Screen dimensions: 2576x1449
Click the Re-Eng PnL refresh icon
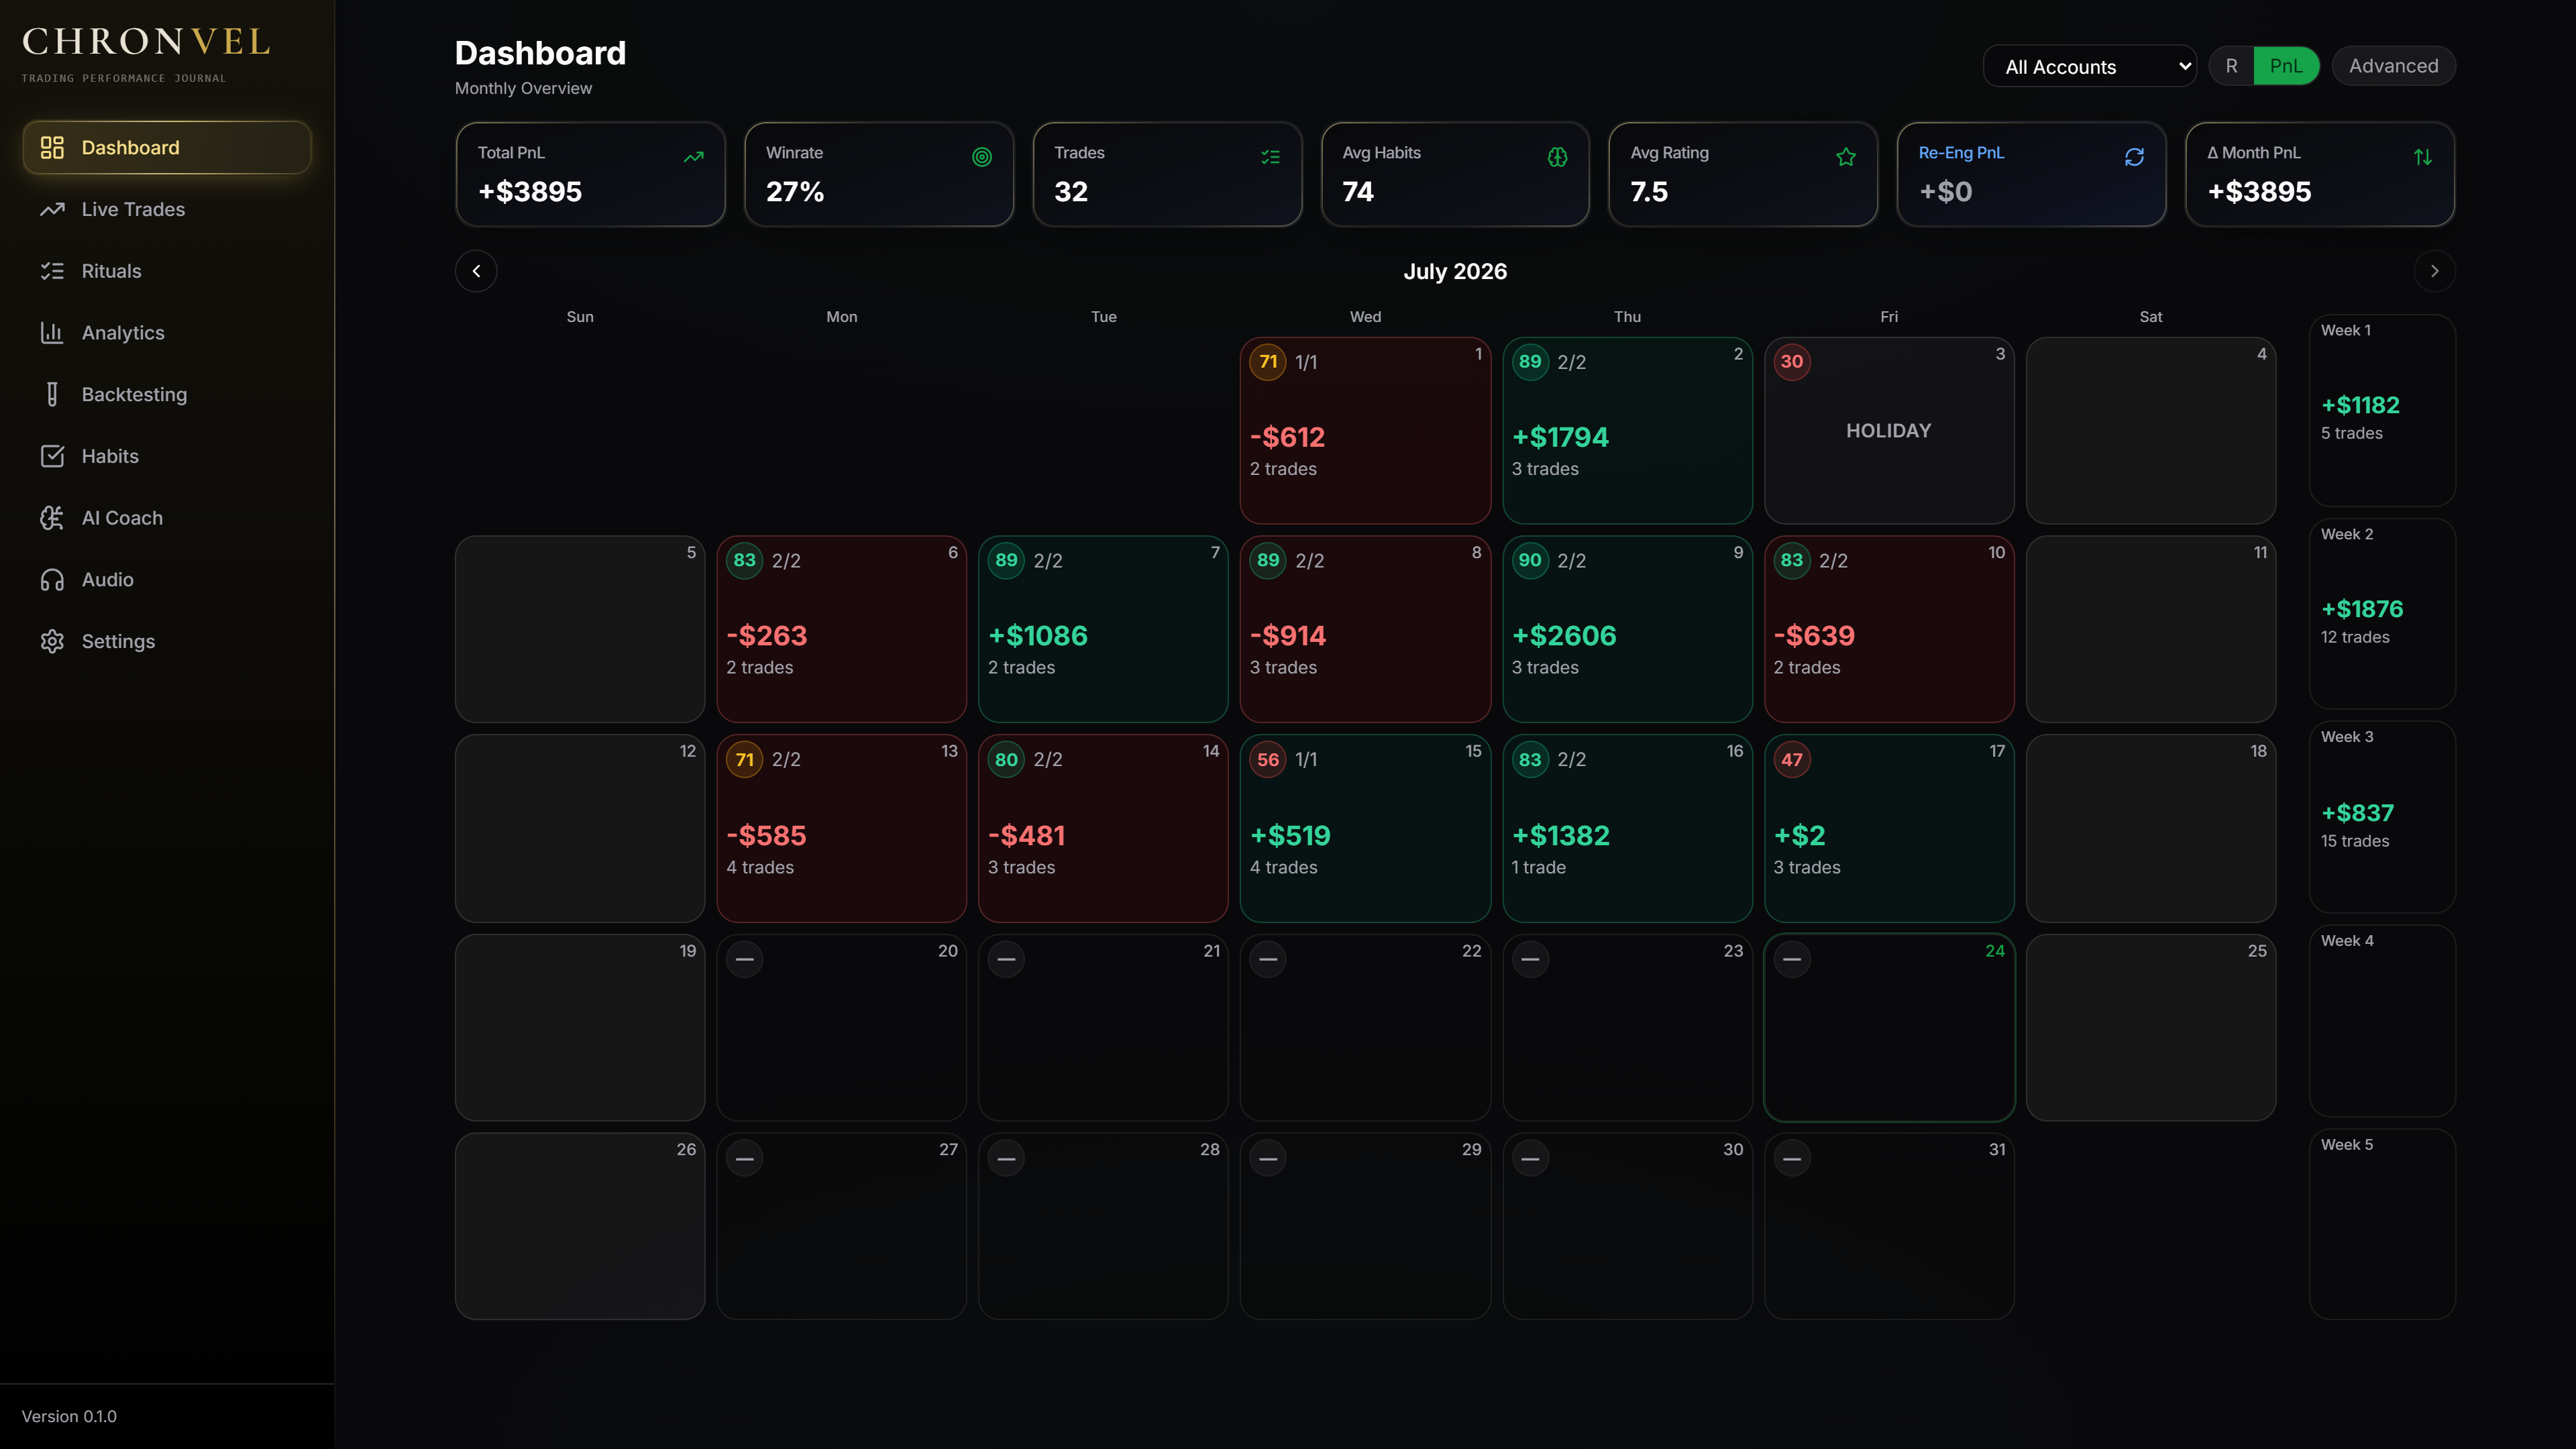point(2134,157)
